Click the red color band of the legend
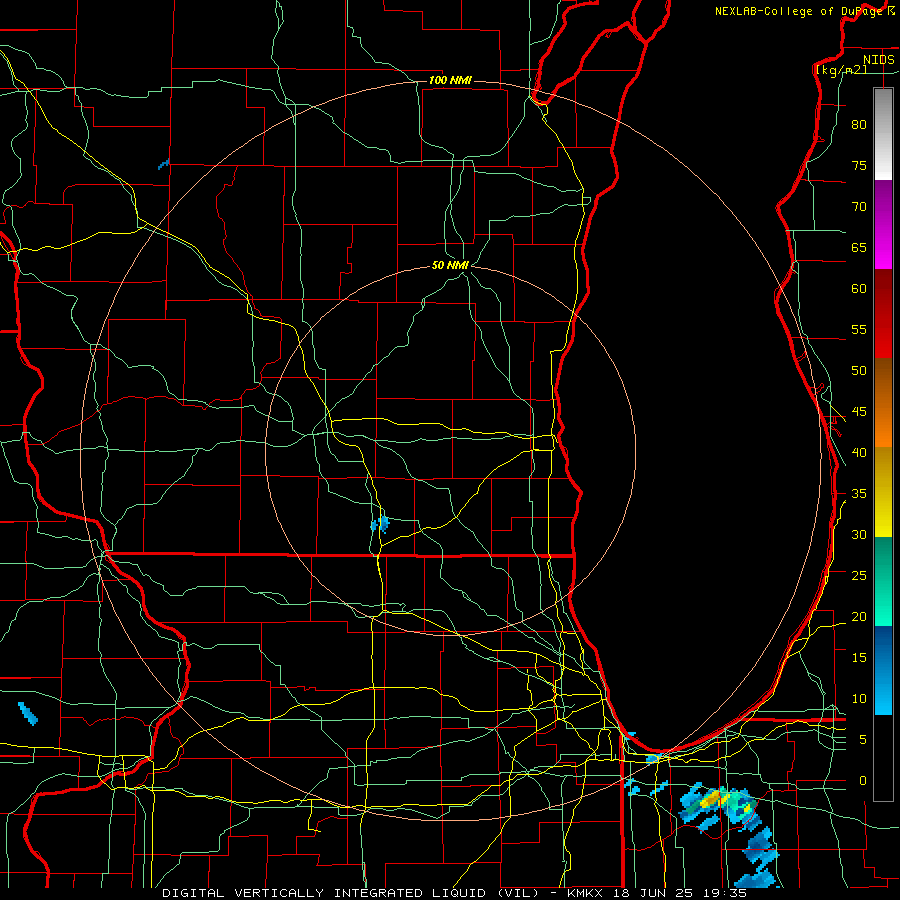This screenshot has height=900, width=900. [883, 313]
